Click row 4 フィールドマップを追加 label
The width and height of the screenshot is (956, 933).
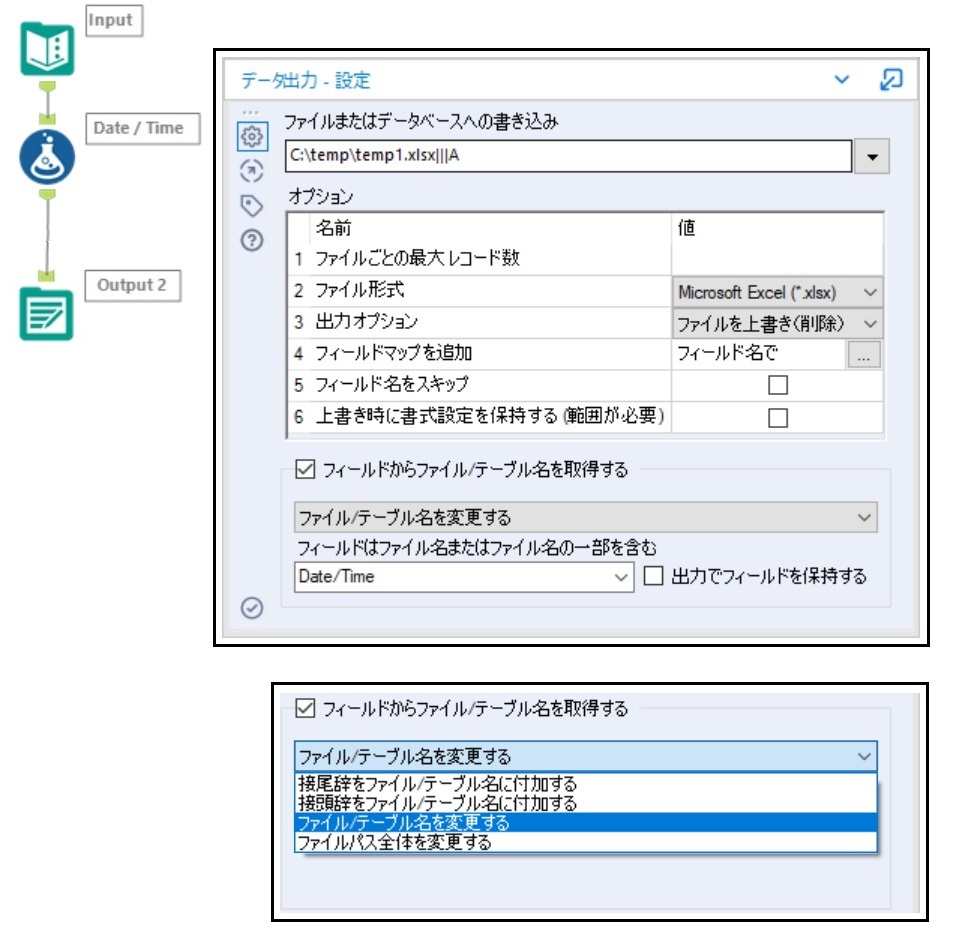tap(393, 353)
